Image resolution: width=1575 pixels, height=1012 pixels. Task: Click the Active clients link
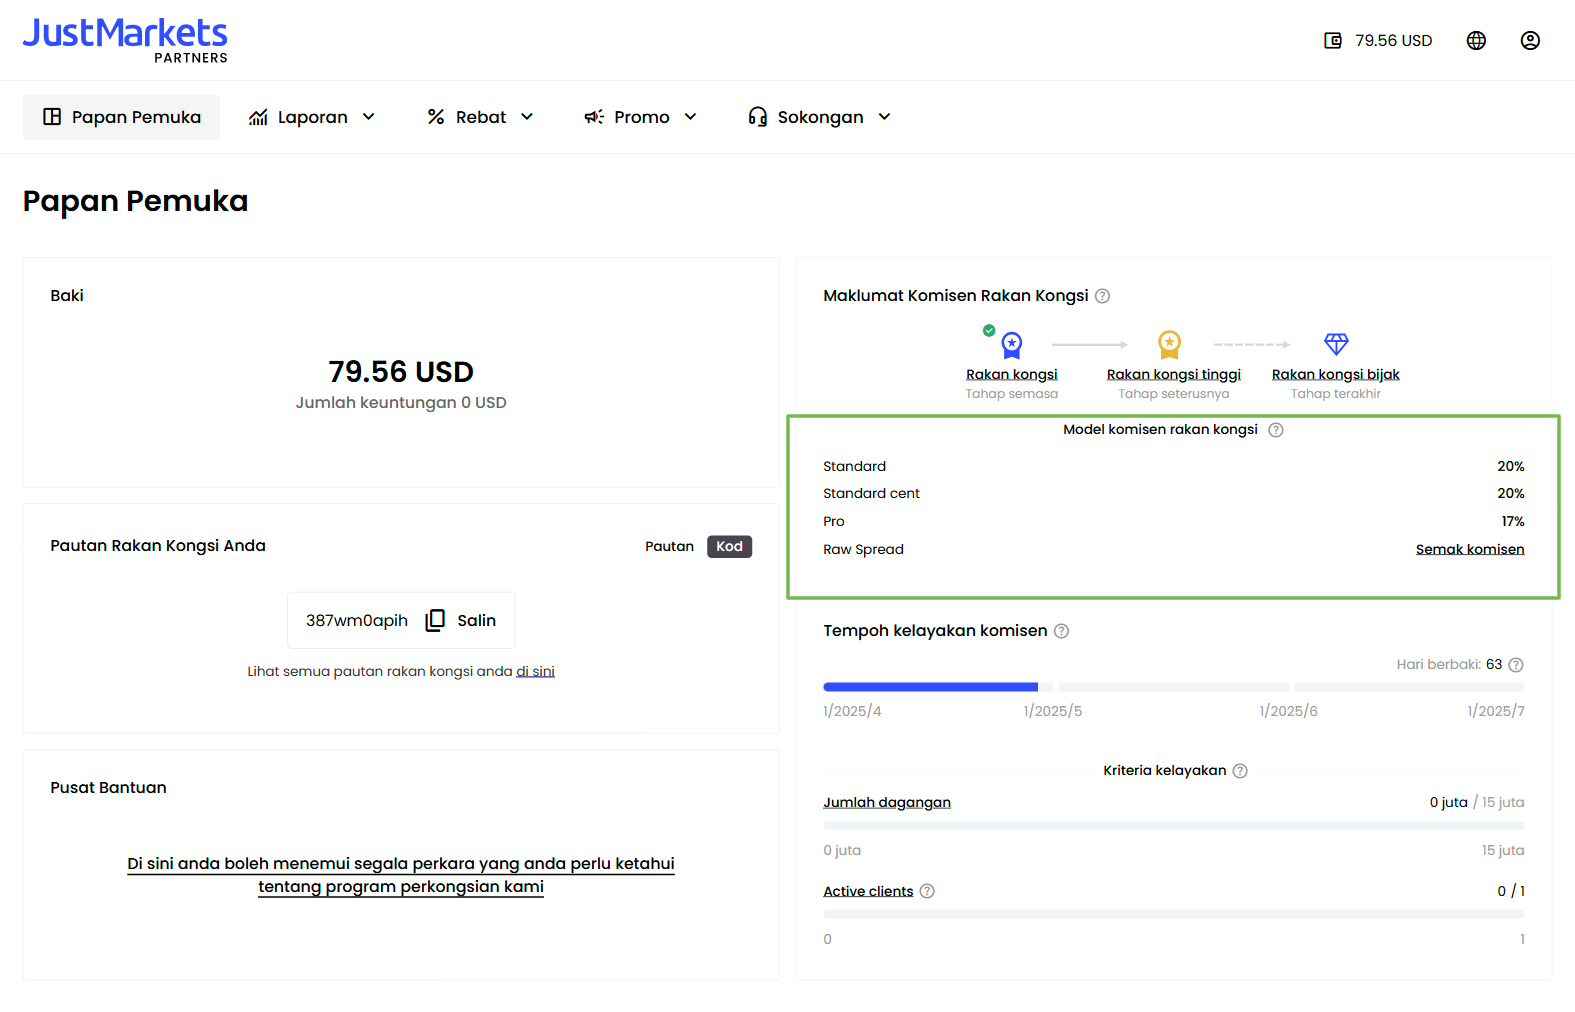click(868, 892)
